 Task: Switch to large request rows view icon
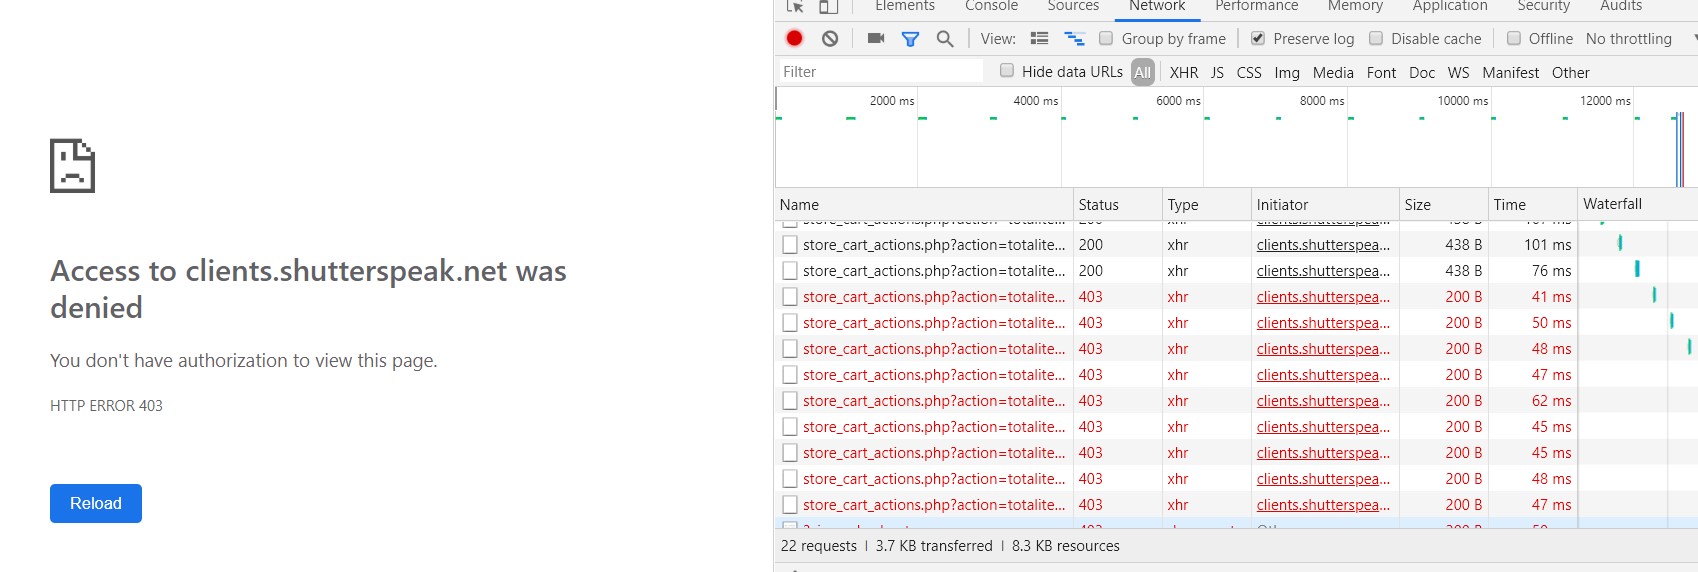pyautogui.click(x=1040, y=38)
